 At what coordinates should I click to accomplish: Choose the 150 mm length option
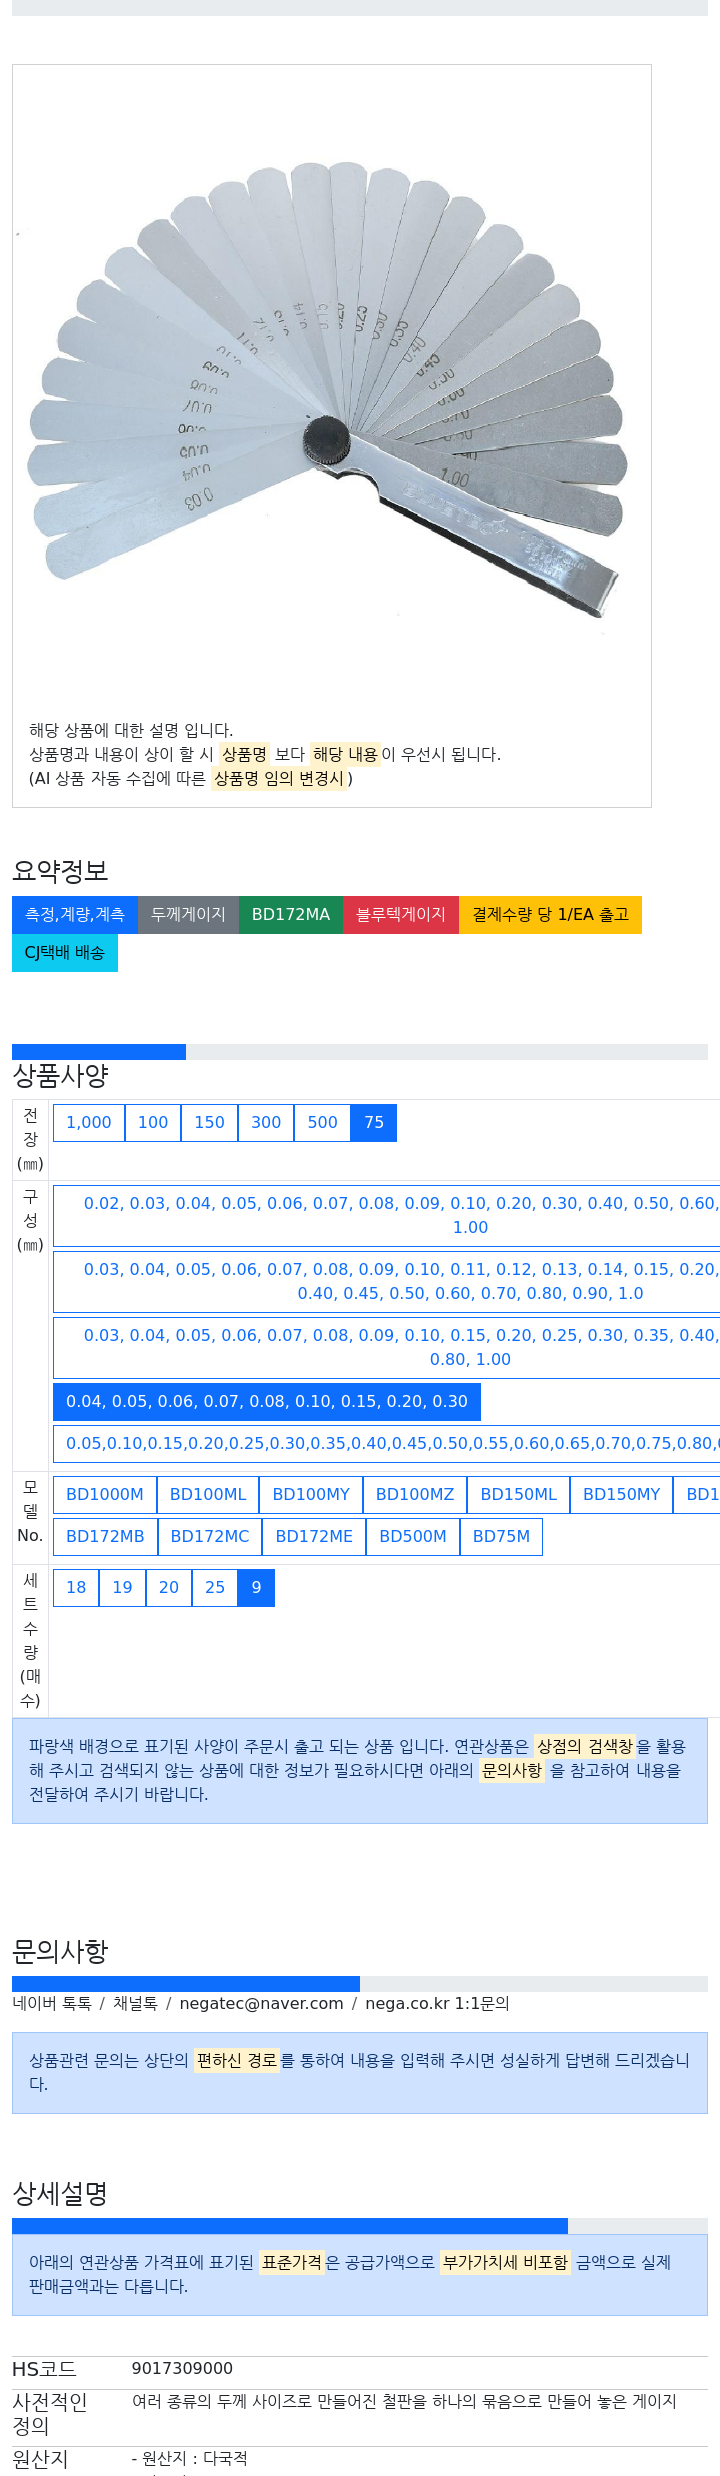(209, 1122)
